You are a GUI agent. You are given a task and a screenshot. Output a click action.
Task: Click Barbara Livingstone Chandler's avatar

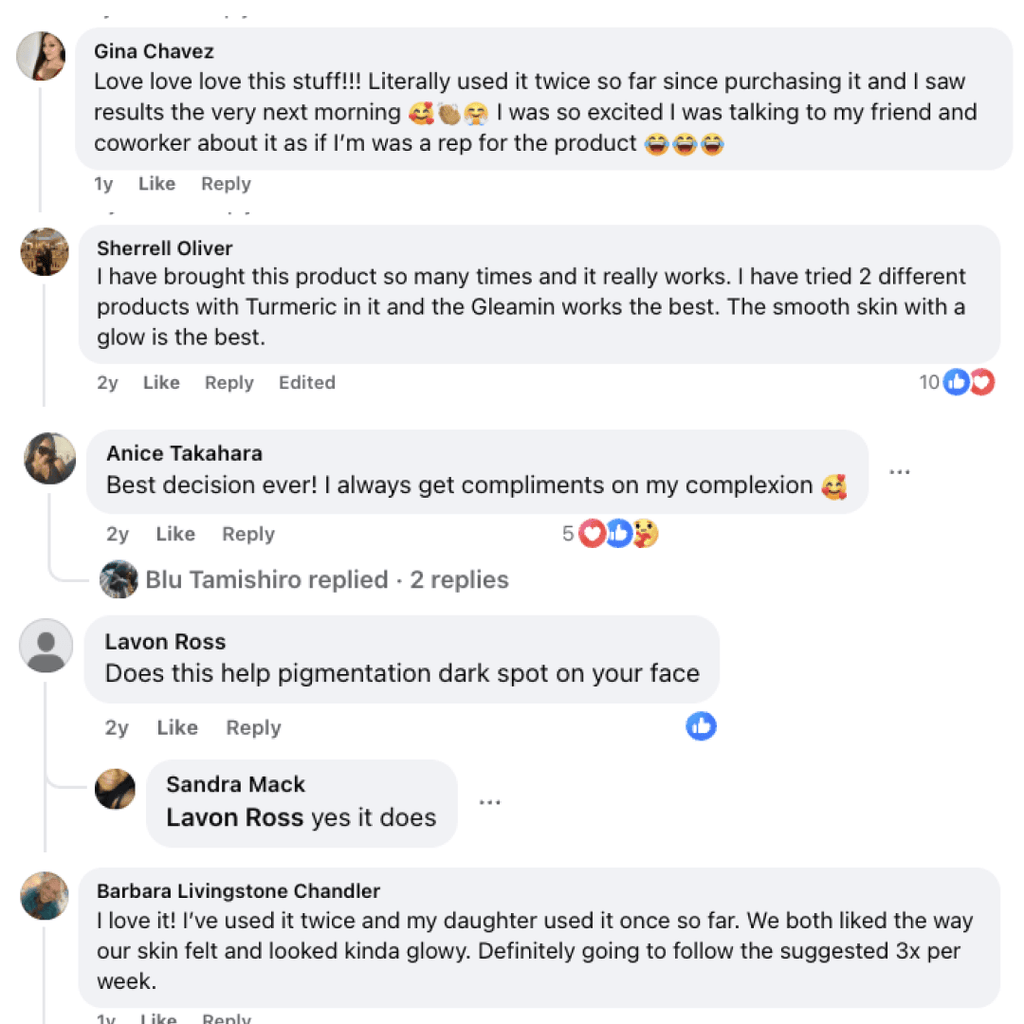[45, 895]
